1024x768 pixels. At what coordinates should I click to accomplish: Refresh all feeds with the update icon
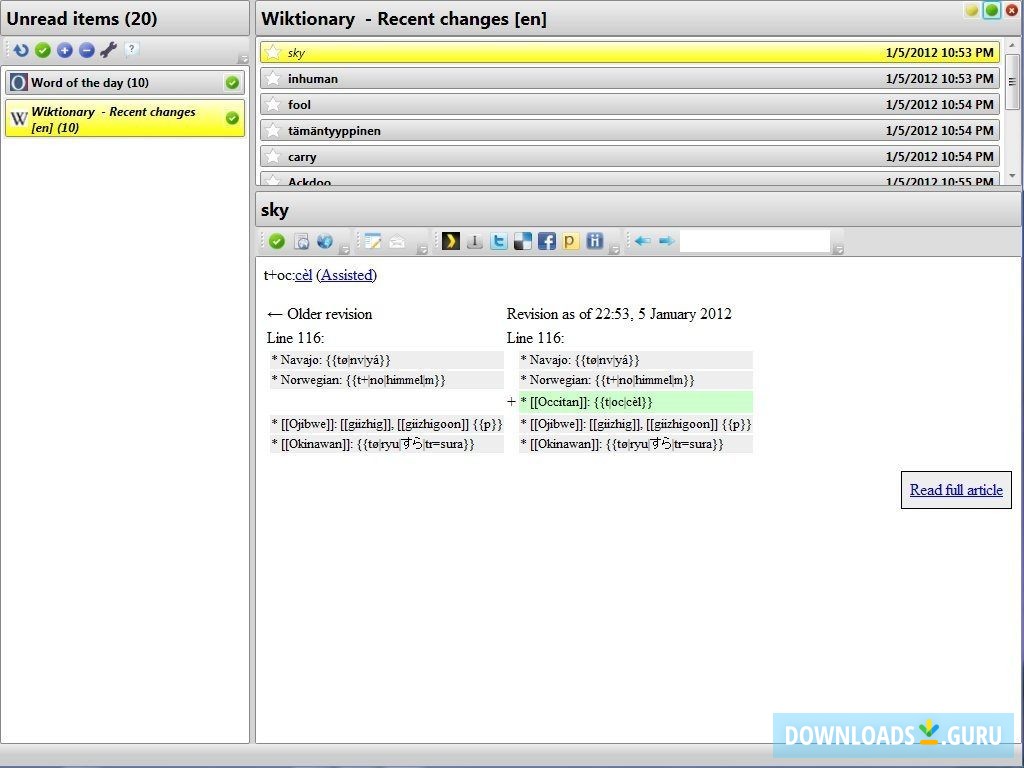coord(20,49)
